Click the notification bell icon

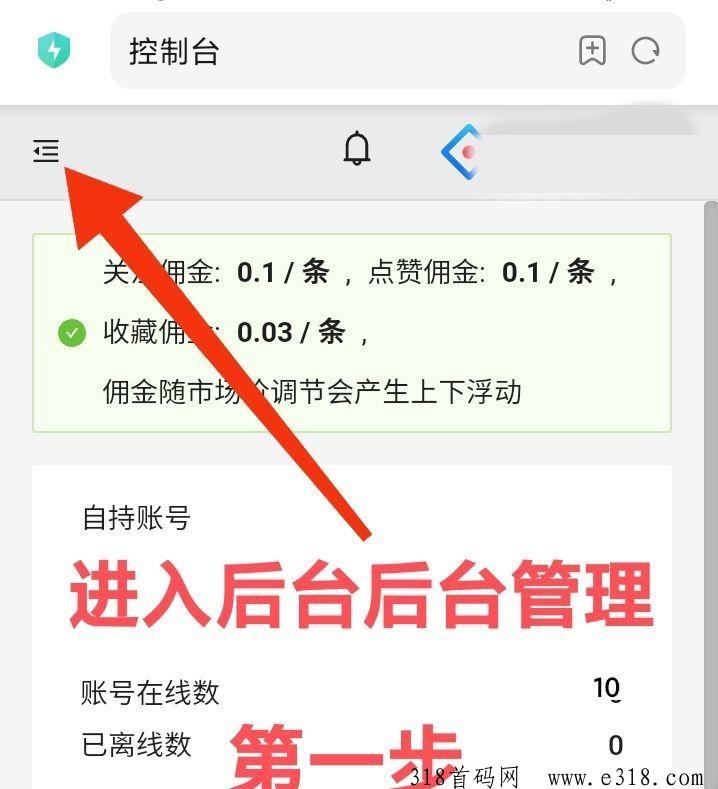click(x=357, y=148)
